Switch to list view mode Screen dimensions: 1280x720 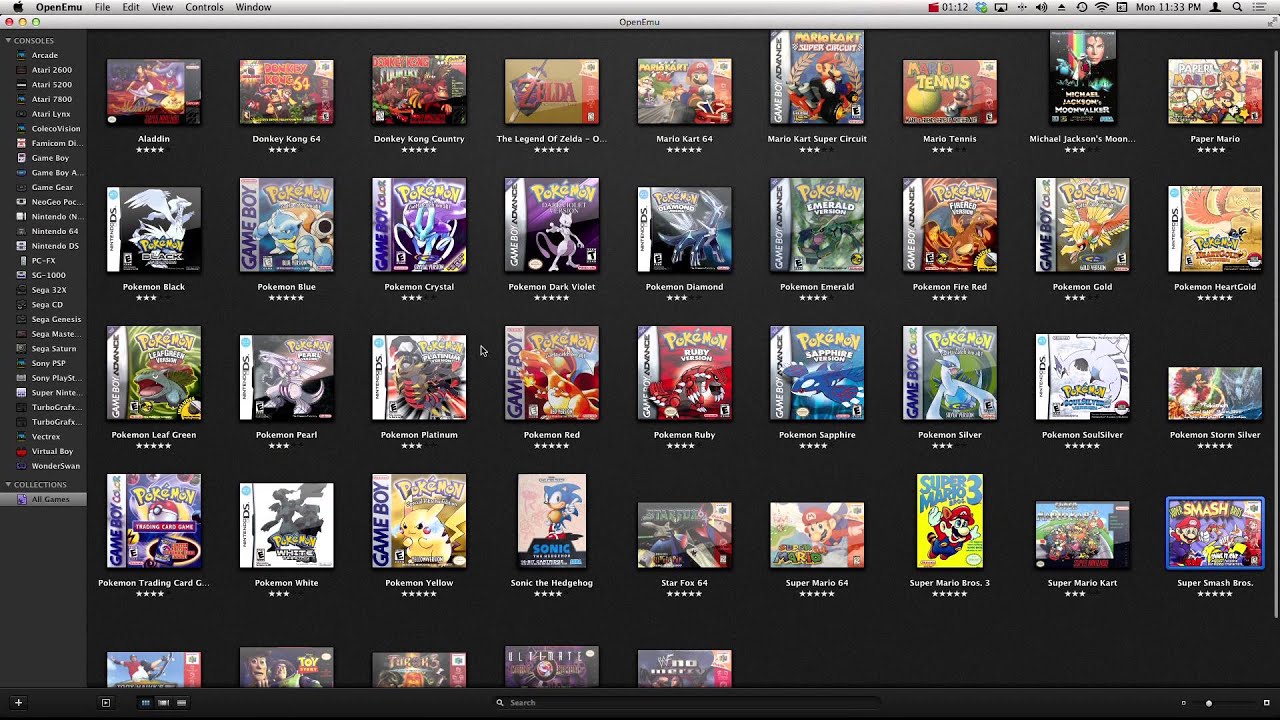pos(181,703)
